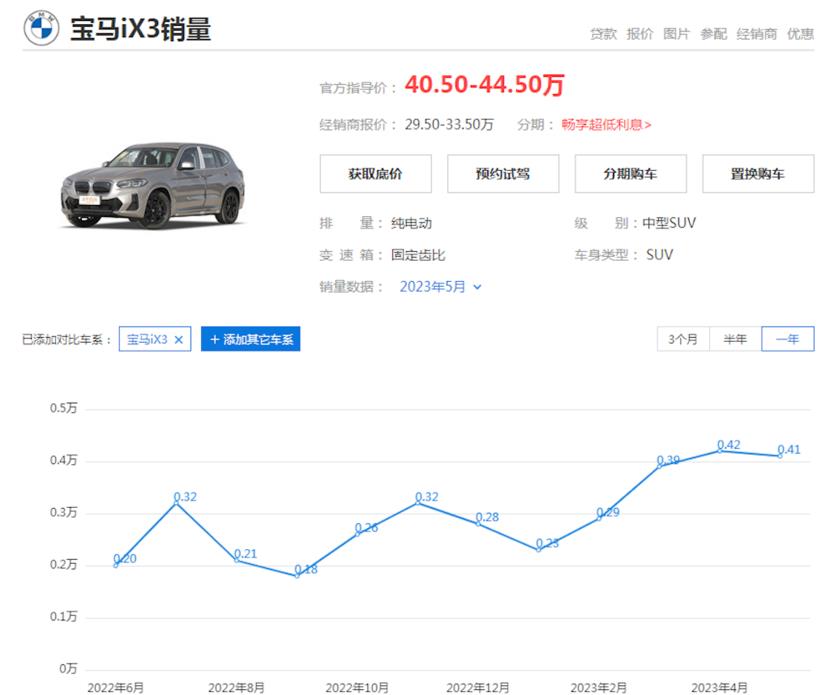Click the 宝马iX3销量 page title

point(141,29)
